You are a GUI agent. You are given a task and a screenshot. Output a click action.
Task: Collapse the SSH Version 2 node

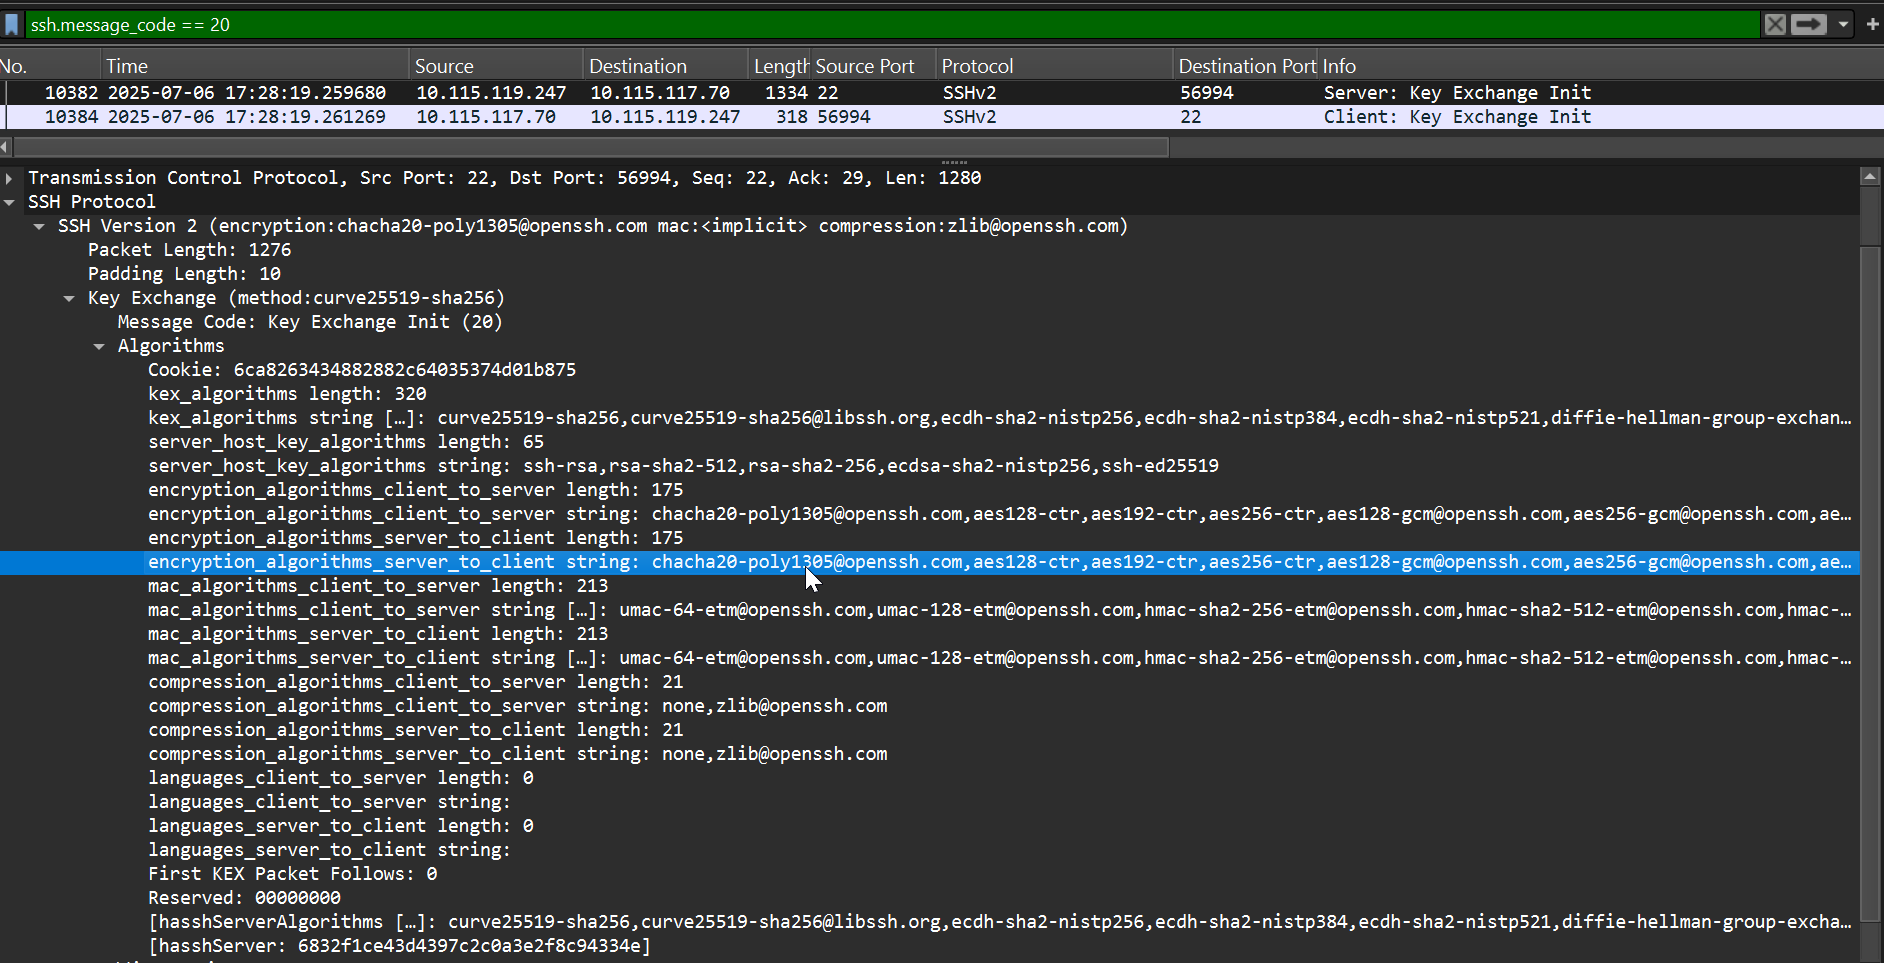click(39, 226)
